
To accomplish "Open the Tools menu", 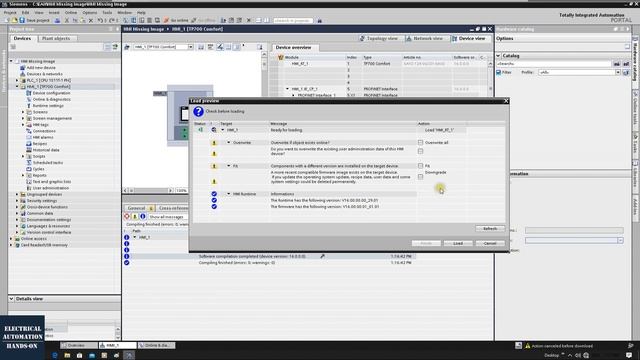I will [107, 13].
